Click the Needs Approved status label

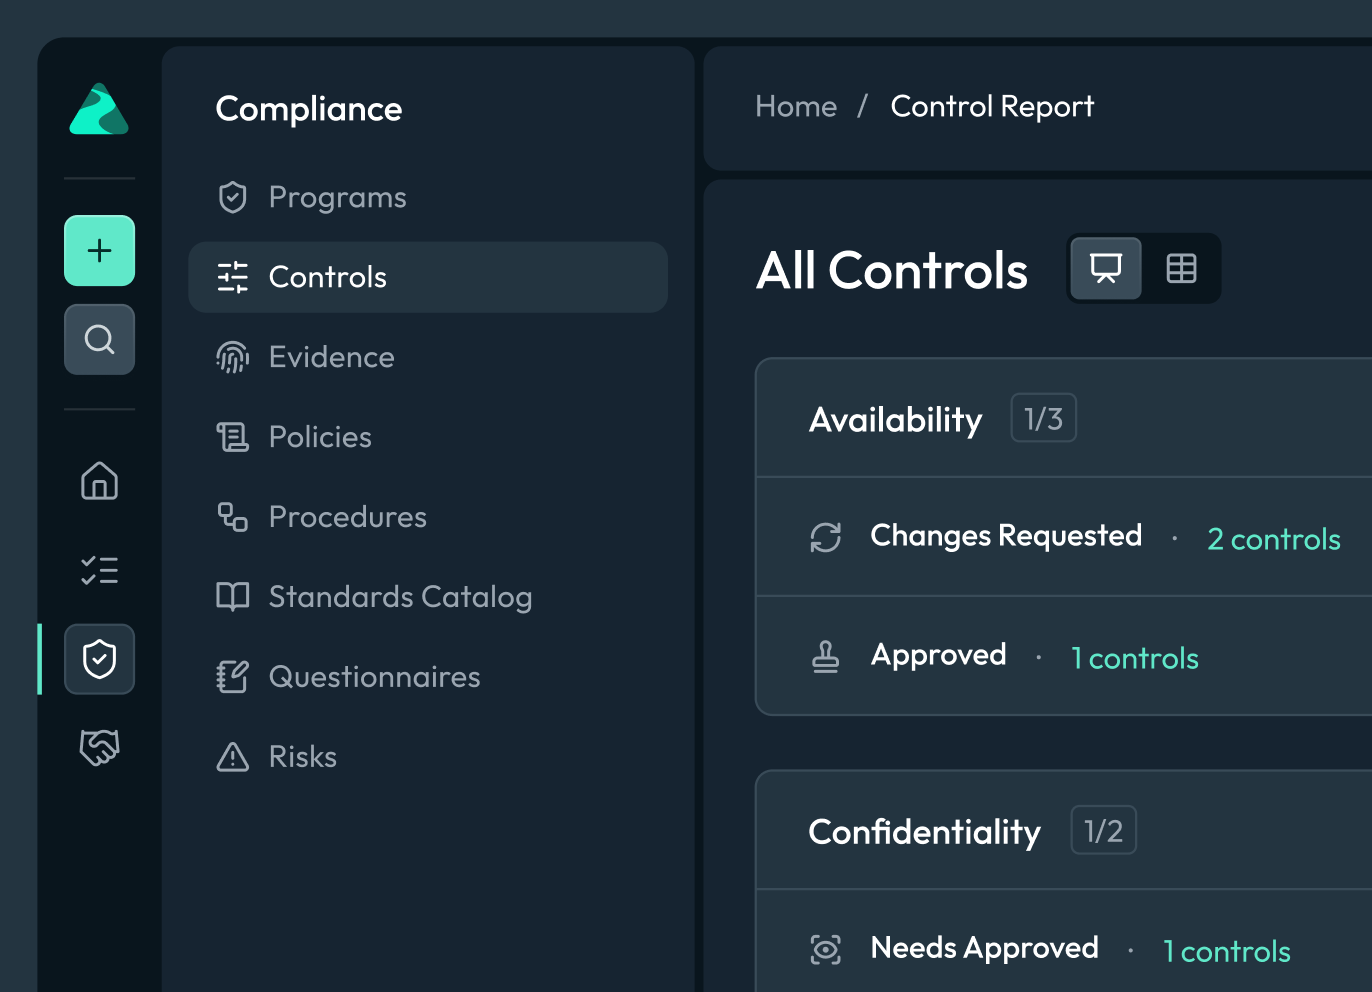pyautogui.click(x=985, y=948)
